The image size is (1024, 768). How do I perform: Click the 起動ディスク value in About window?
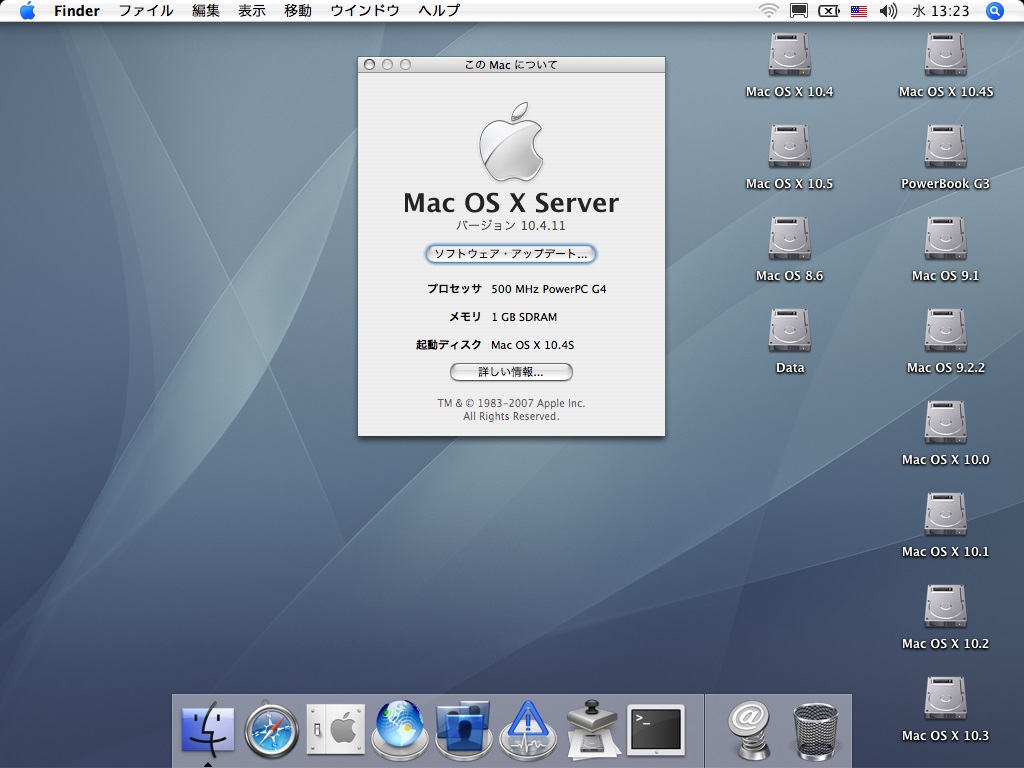pos(532,345)
